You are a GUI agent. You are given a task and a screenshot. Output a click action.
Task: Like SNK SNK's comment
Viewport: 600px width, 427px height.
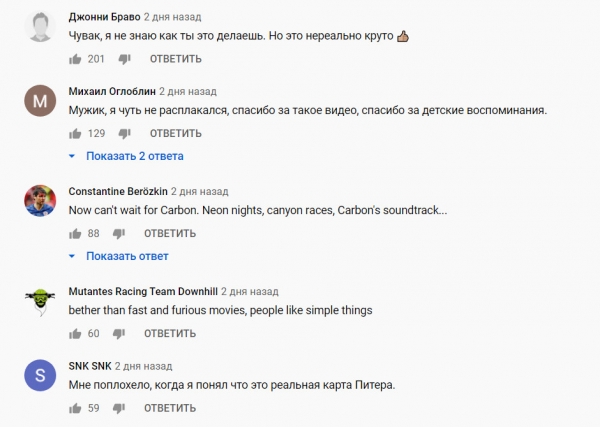coord(75,408)
